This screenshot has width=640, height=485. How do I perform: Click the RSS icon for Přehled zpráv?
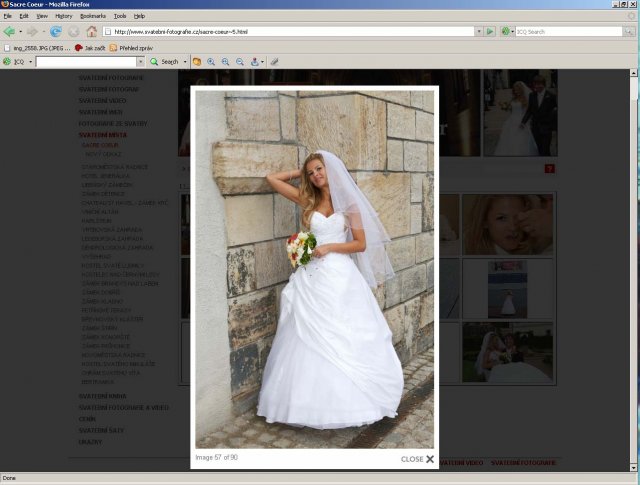tap(113, 47)
